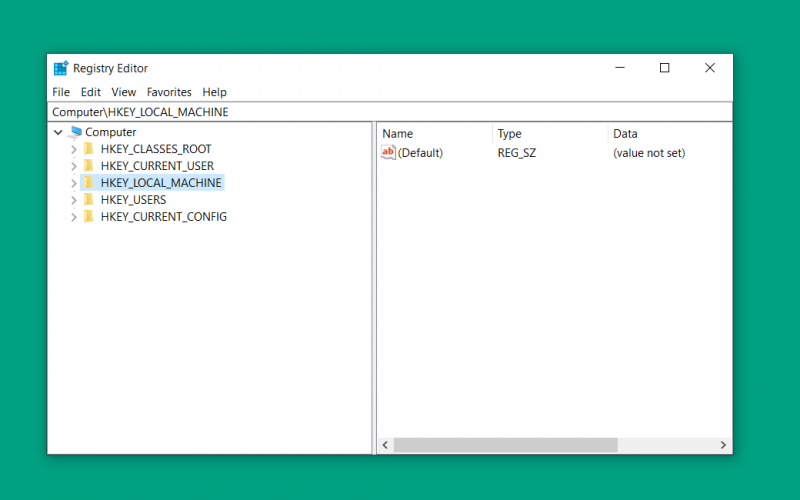The height and width of the screenshot is (500, 800).
Task: Click the HKEY_USERS folder icon
Action: coord(89,199)
